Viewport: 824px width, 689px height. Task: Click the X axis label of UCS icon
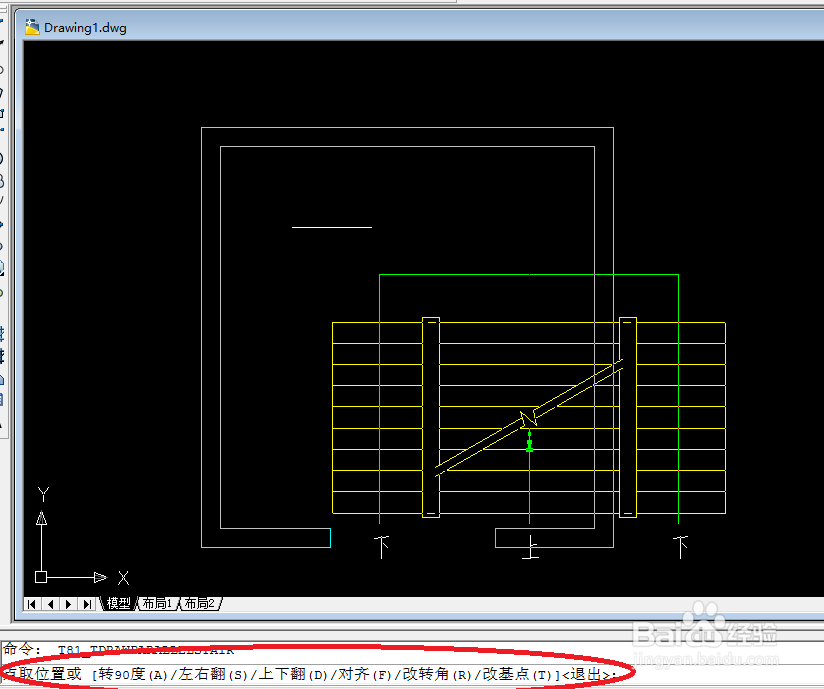123,578
